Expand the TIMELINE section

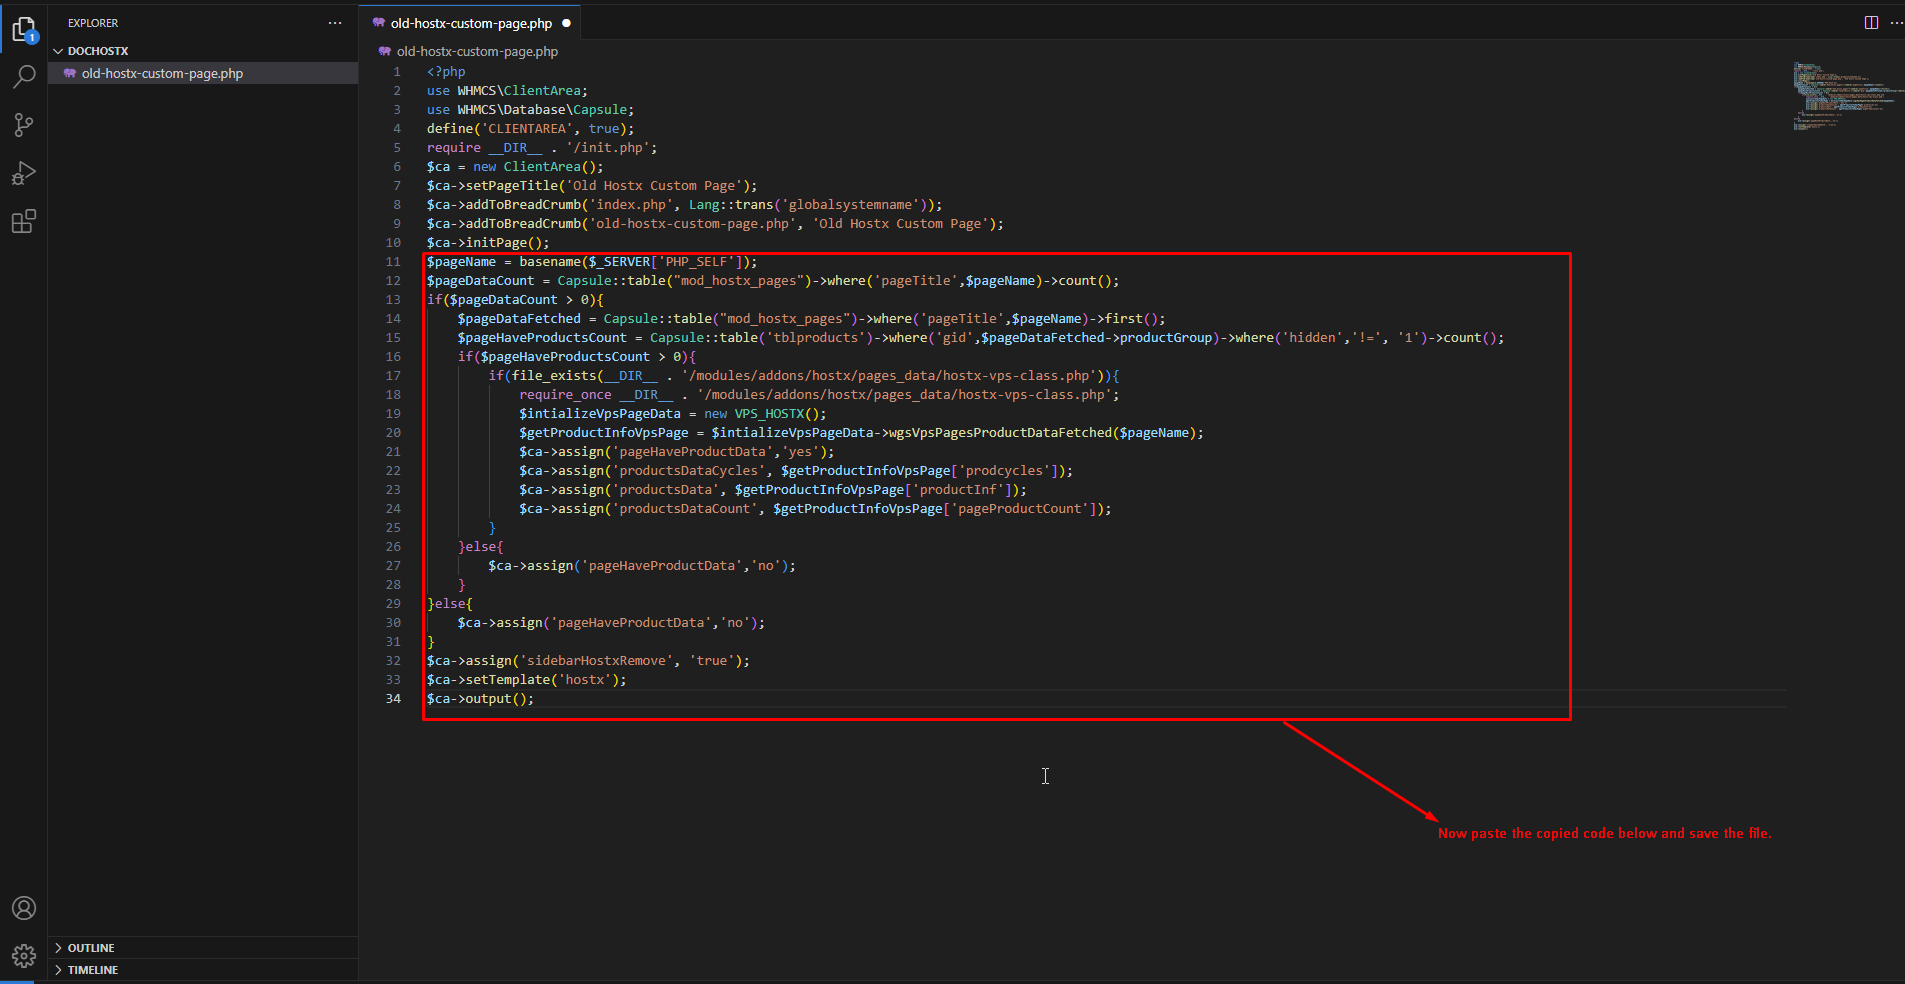[x=92, y=970]
